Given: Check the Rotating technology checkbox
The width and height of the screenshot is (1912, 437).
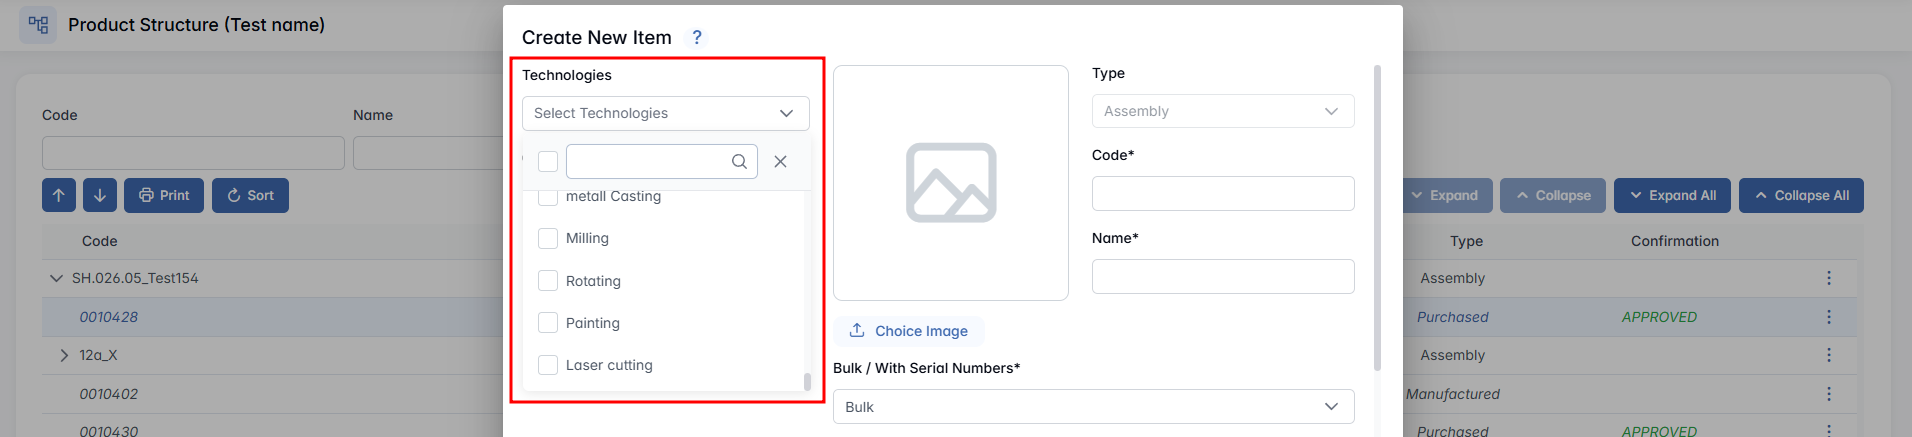Looking at the screenshot, I should pyautogui.click(x=548, y=281).
